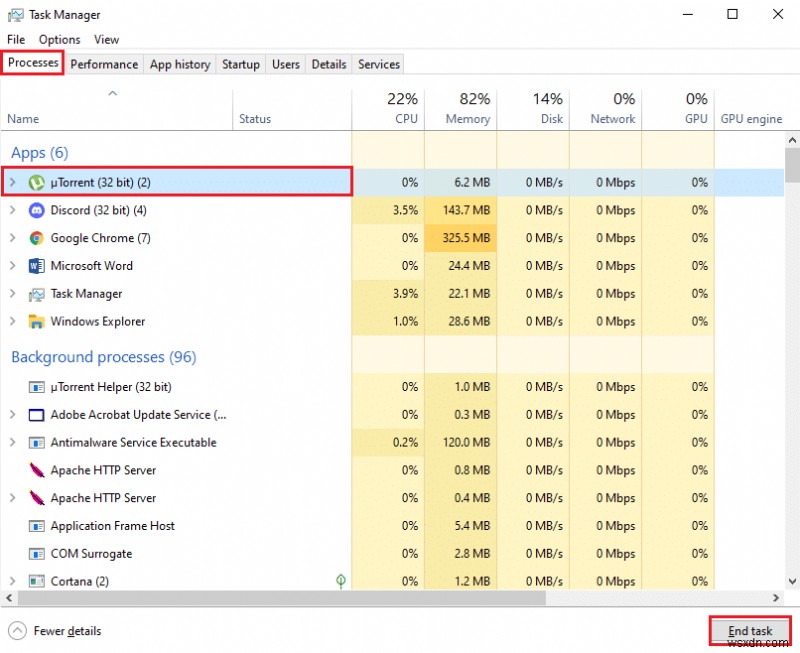The height and width of the screenshot is (653, 800).
Task: Open the Options menu
Action: point(60,39)
